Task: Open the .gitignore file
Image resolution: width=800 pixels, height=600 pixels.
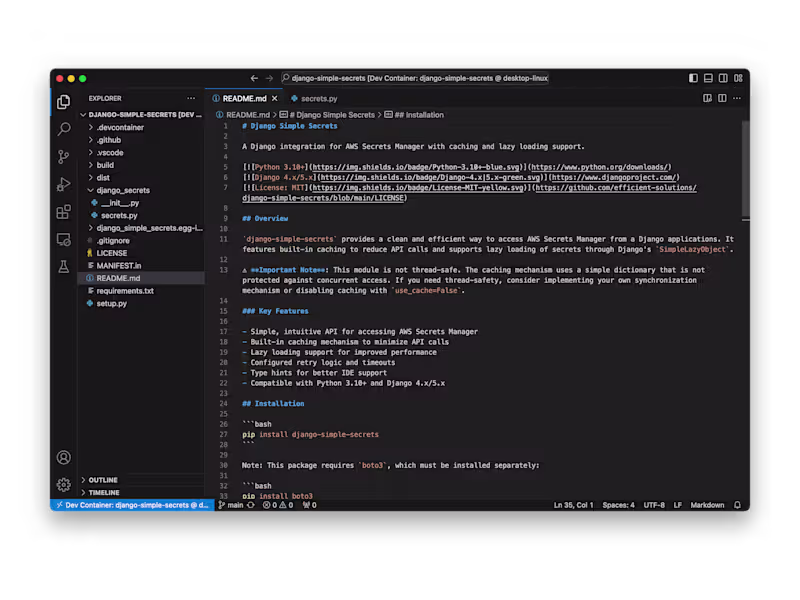Action: point(141,241)
